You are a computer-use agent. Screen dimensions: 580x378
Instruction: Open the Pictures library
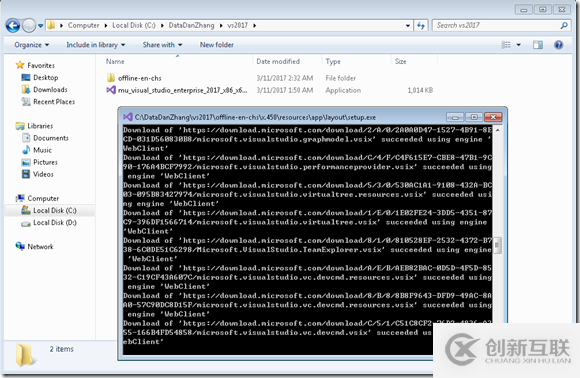pos(45,162)
